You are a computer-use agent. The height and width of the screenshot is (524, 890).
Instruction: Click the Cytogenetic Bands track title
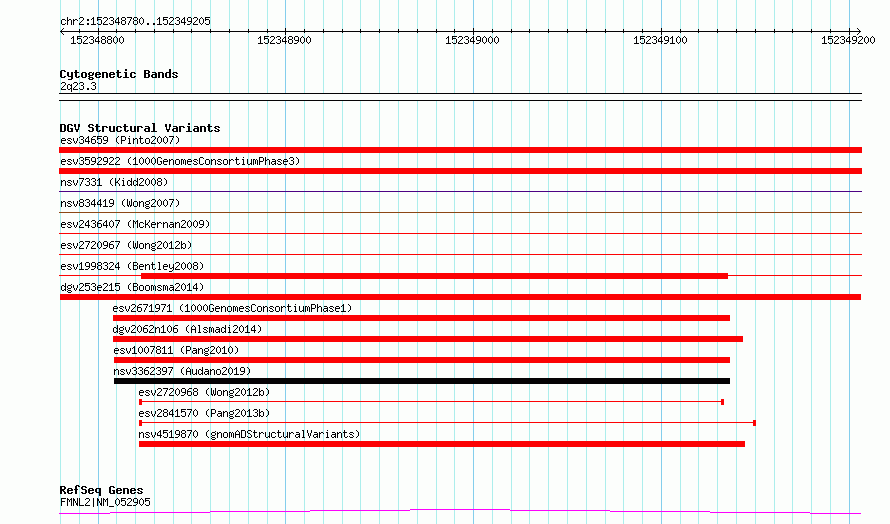click(119, 74)
